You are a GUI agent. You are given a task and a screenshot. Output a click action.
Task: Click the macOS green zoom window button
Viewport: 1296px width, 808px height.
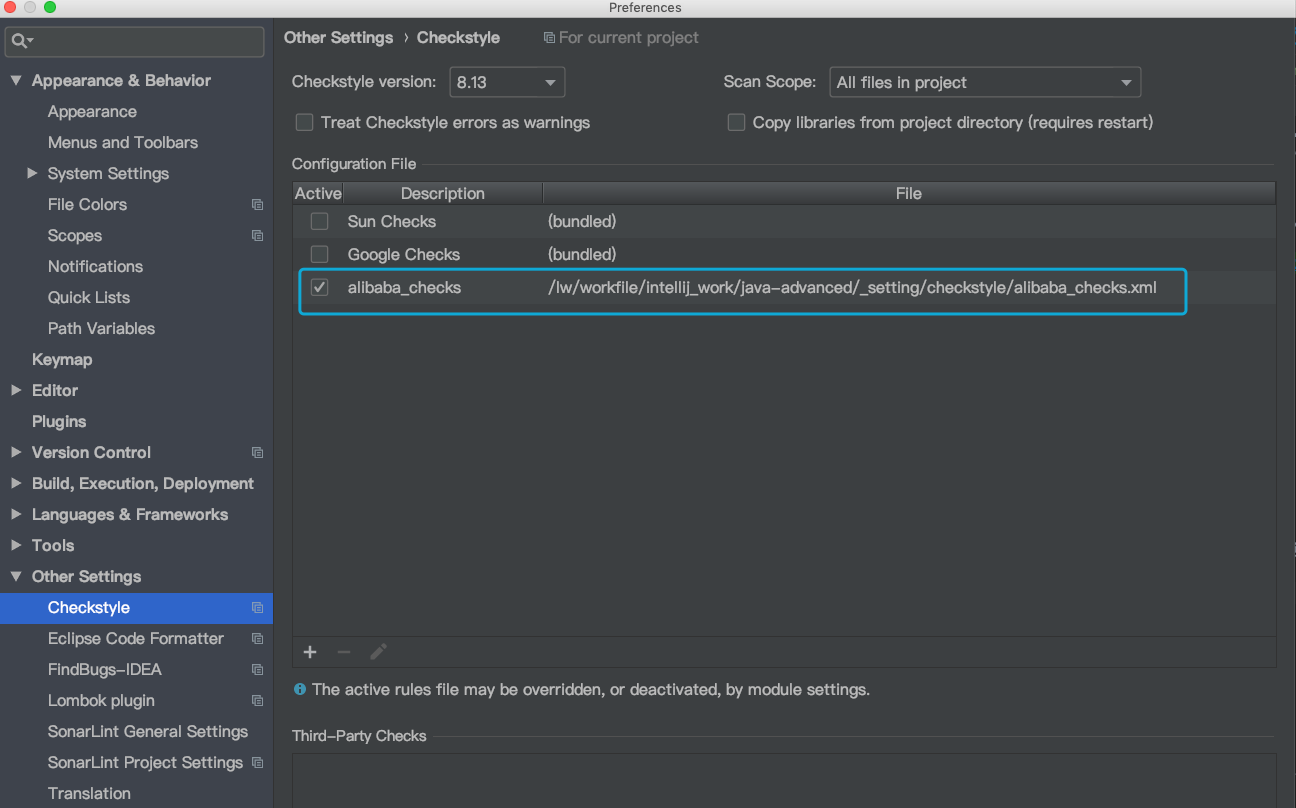tap(50, 8)
